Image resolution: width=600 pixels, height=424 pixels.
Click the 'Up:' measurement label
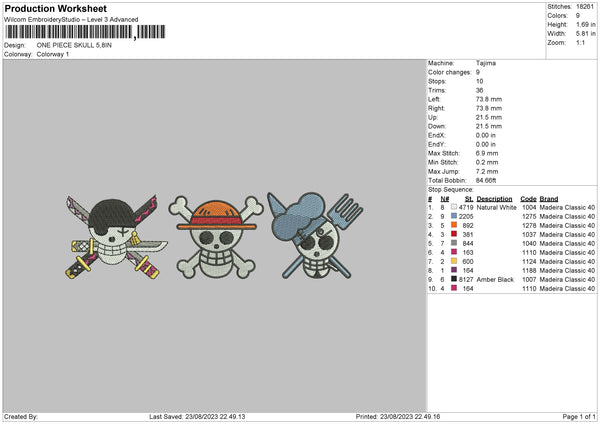click(x=433, y=117)
